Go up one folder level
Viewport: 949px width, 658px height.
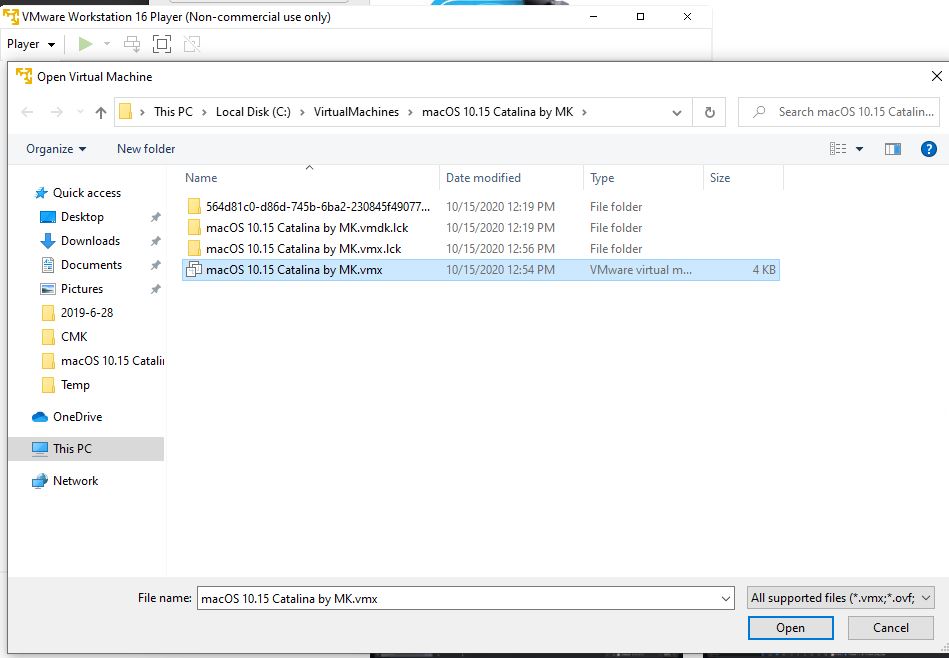[101, 112]
